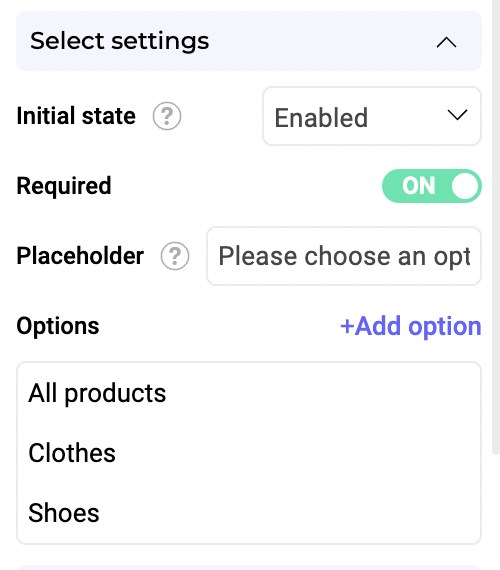Viewport: 500px width, 570px height.
Task: Click the Select settings header
Action: point(249,41)
